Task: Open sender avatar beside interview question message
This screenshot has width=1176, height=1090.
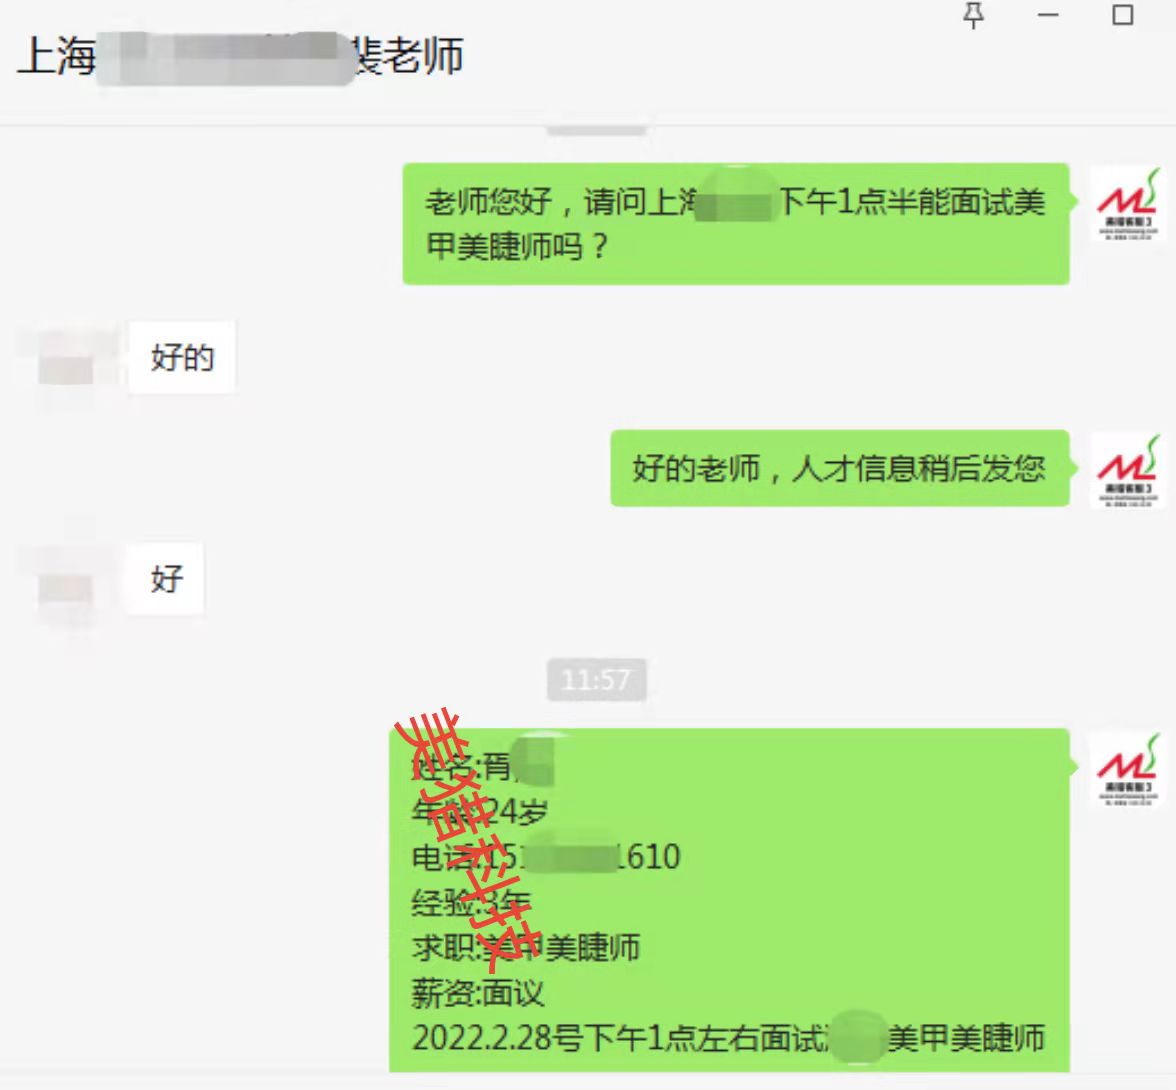Action: (x=1127, y=204)
